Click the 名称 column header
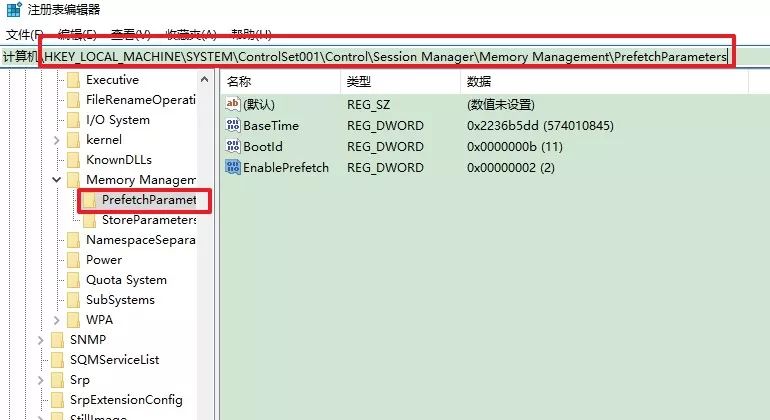 [280, 82]
